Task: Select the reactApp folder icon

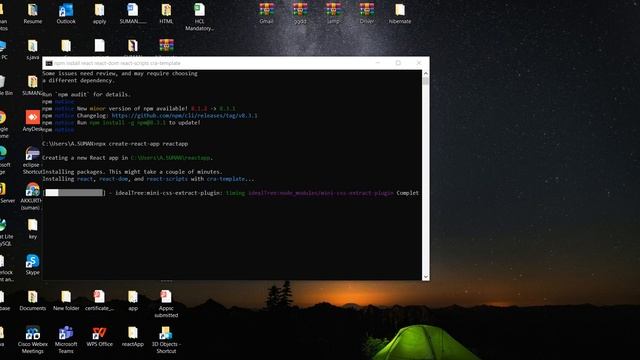Action: [133, 337]
